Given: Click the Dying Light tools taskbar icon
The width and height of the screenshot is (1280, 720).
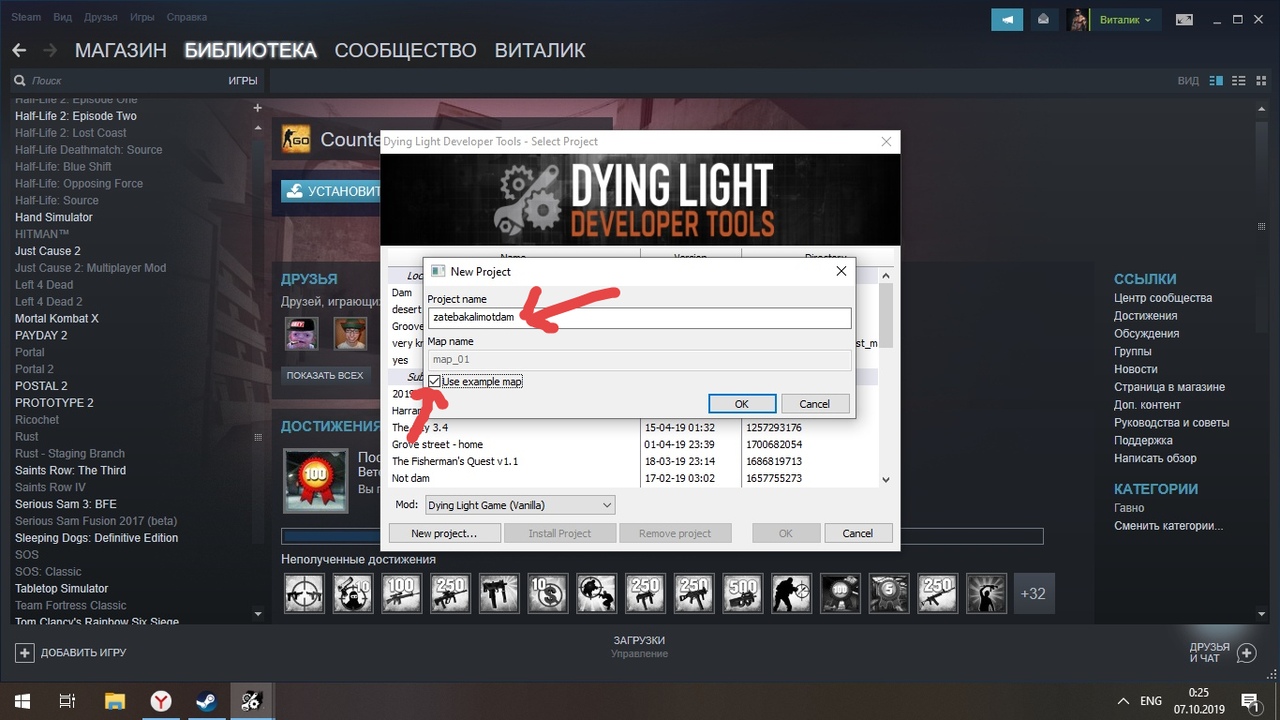Looking at the screenshot, I should (x=252, y=701).
